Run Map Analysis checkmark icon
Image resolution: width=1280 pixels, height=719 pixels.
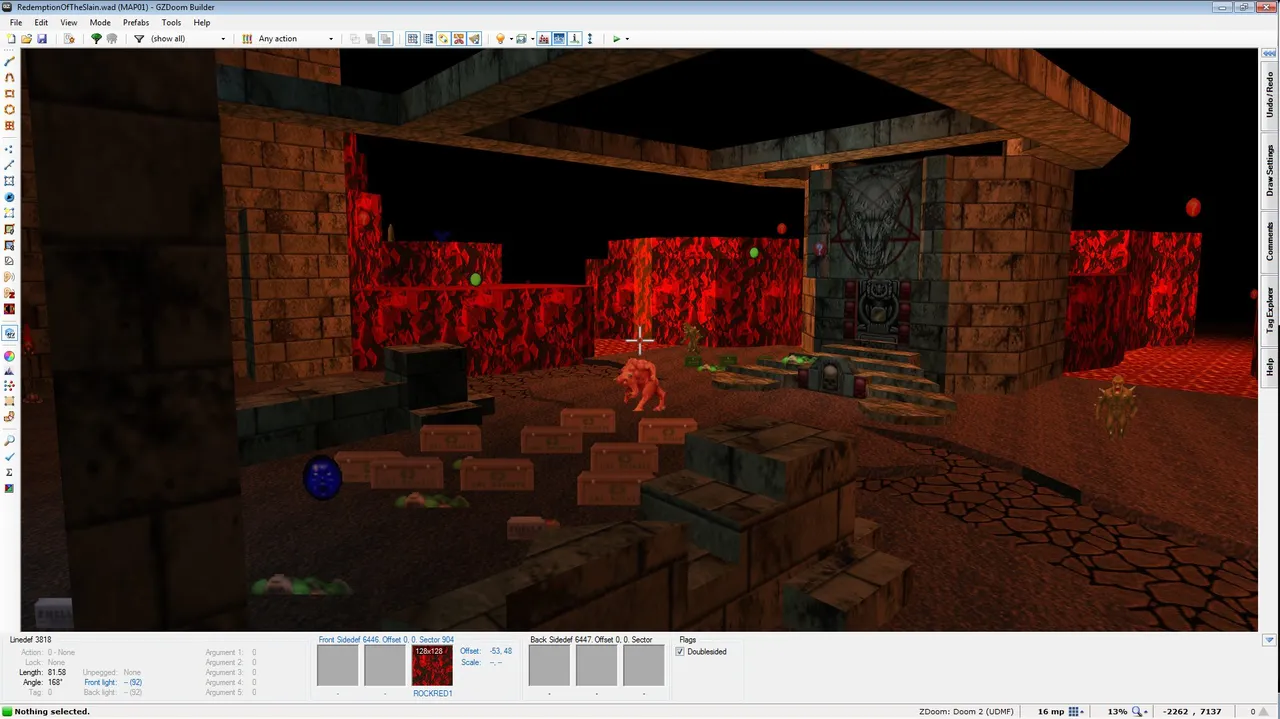pyautogui.click(x=10, y=456)
